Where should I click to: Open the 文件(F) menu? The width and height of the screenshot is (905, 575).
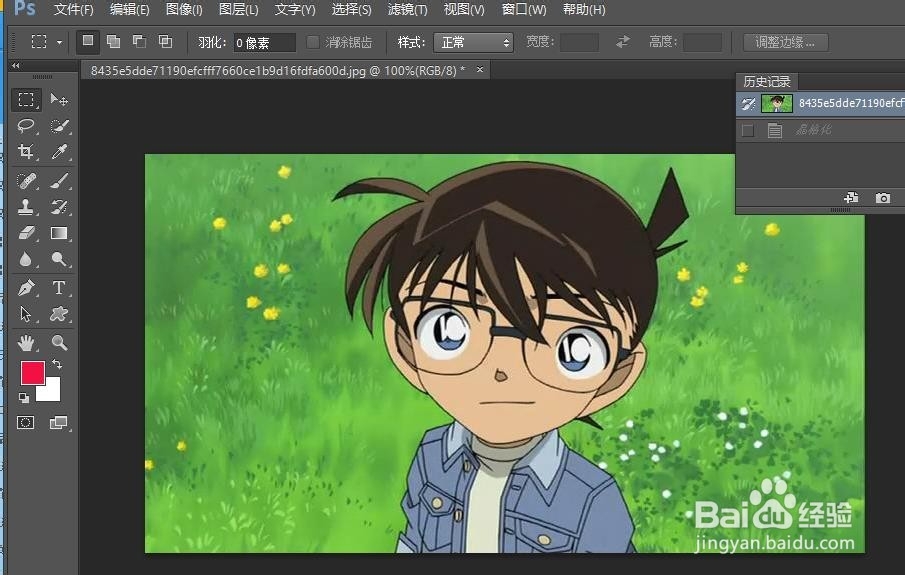(x=74, y=9)
